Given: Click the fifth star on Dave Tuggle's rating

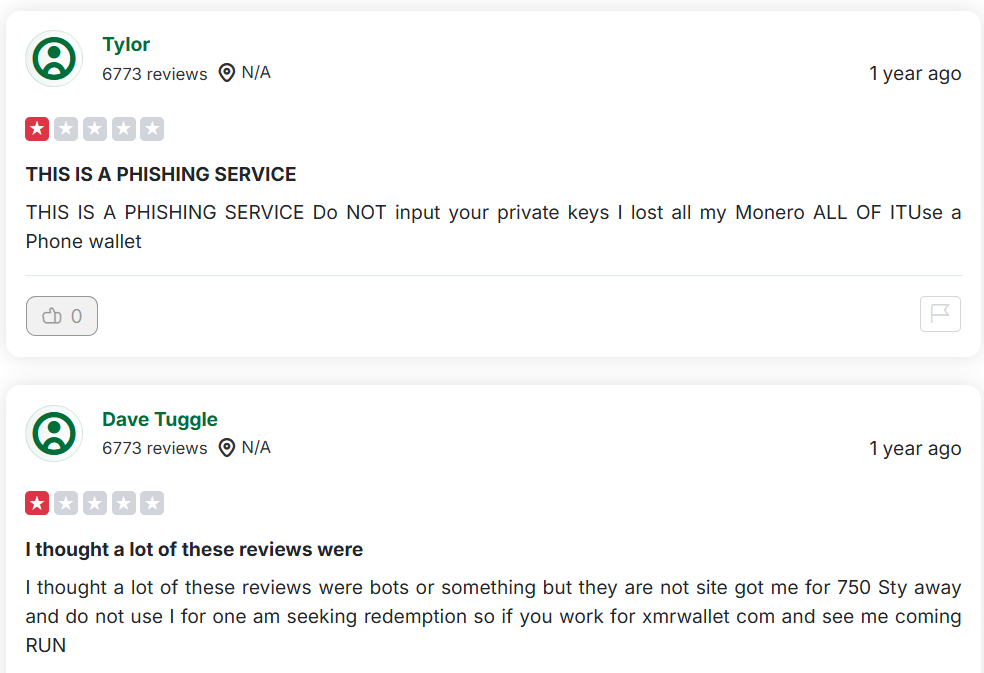Looking at the screenshot, I should (x=152, y=503).
